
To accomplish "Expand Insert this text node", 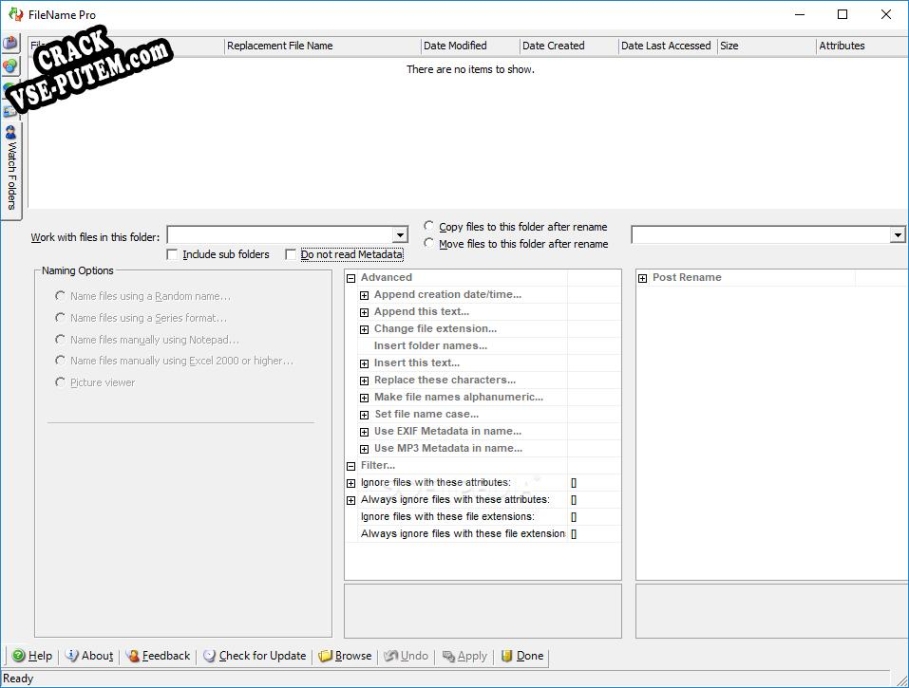I will (x=364, y=364).
